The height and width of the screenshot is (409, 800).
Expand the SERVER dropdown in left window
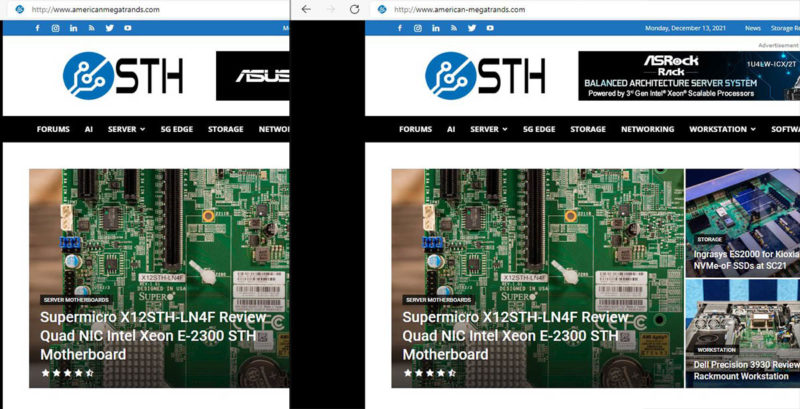pyautogui.click(x=126, y=129)
